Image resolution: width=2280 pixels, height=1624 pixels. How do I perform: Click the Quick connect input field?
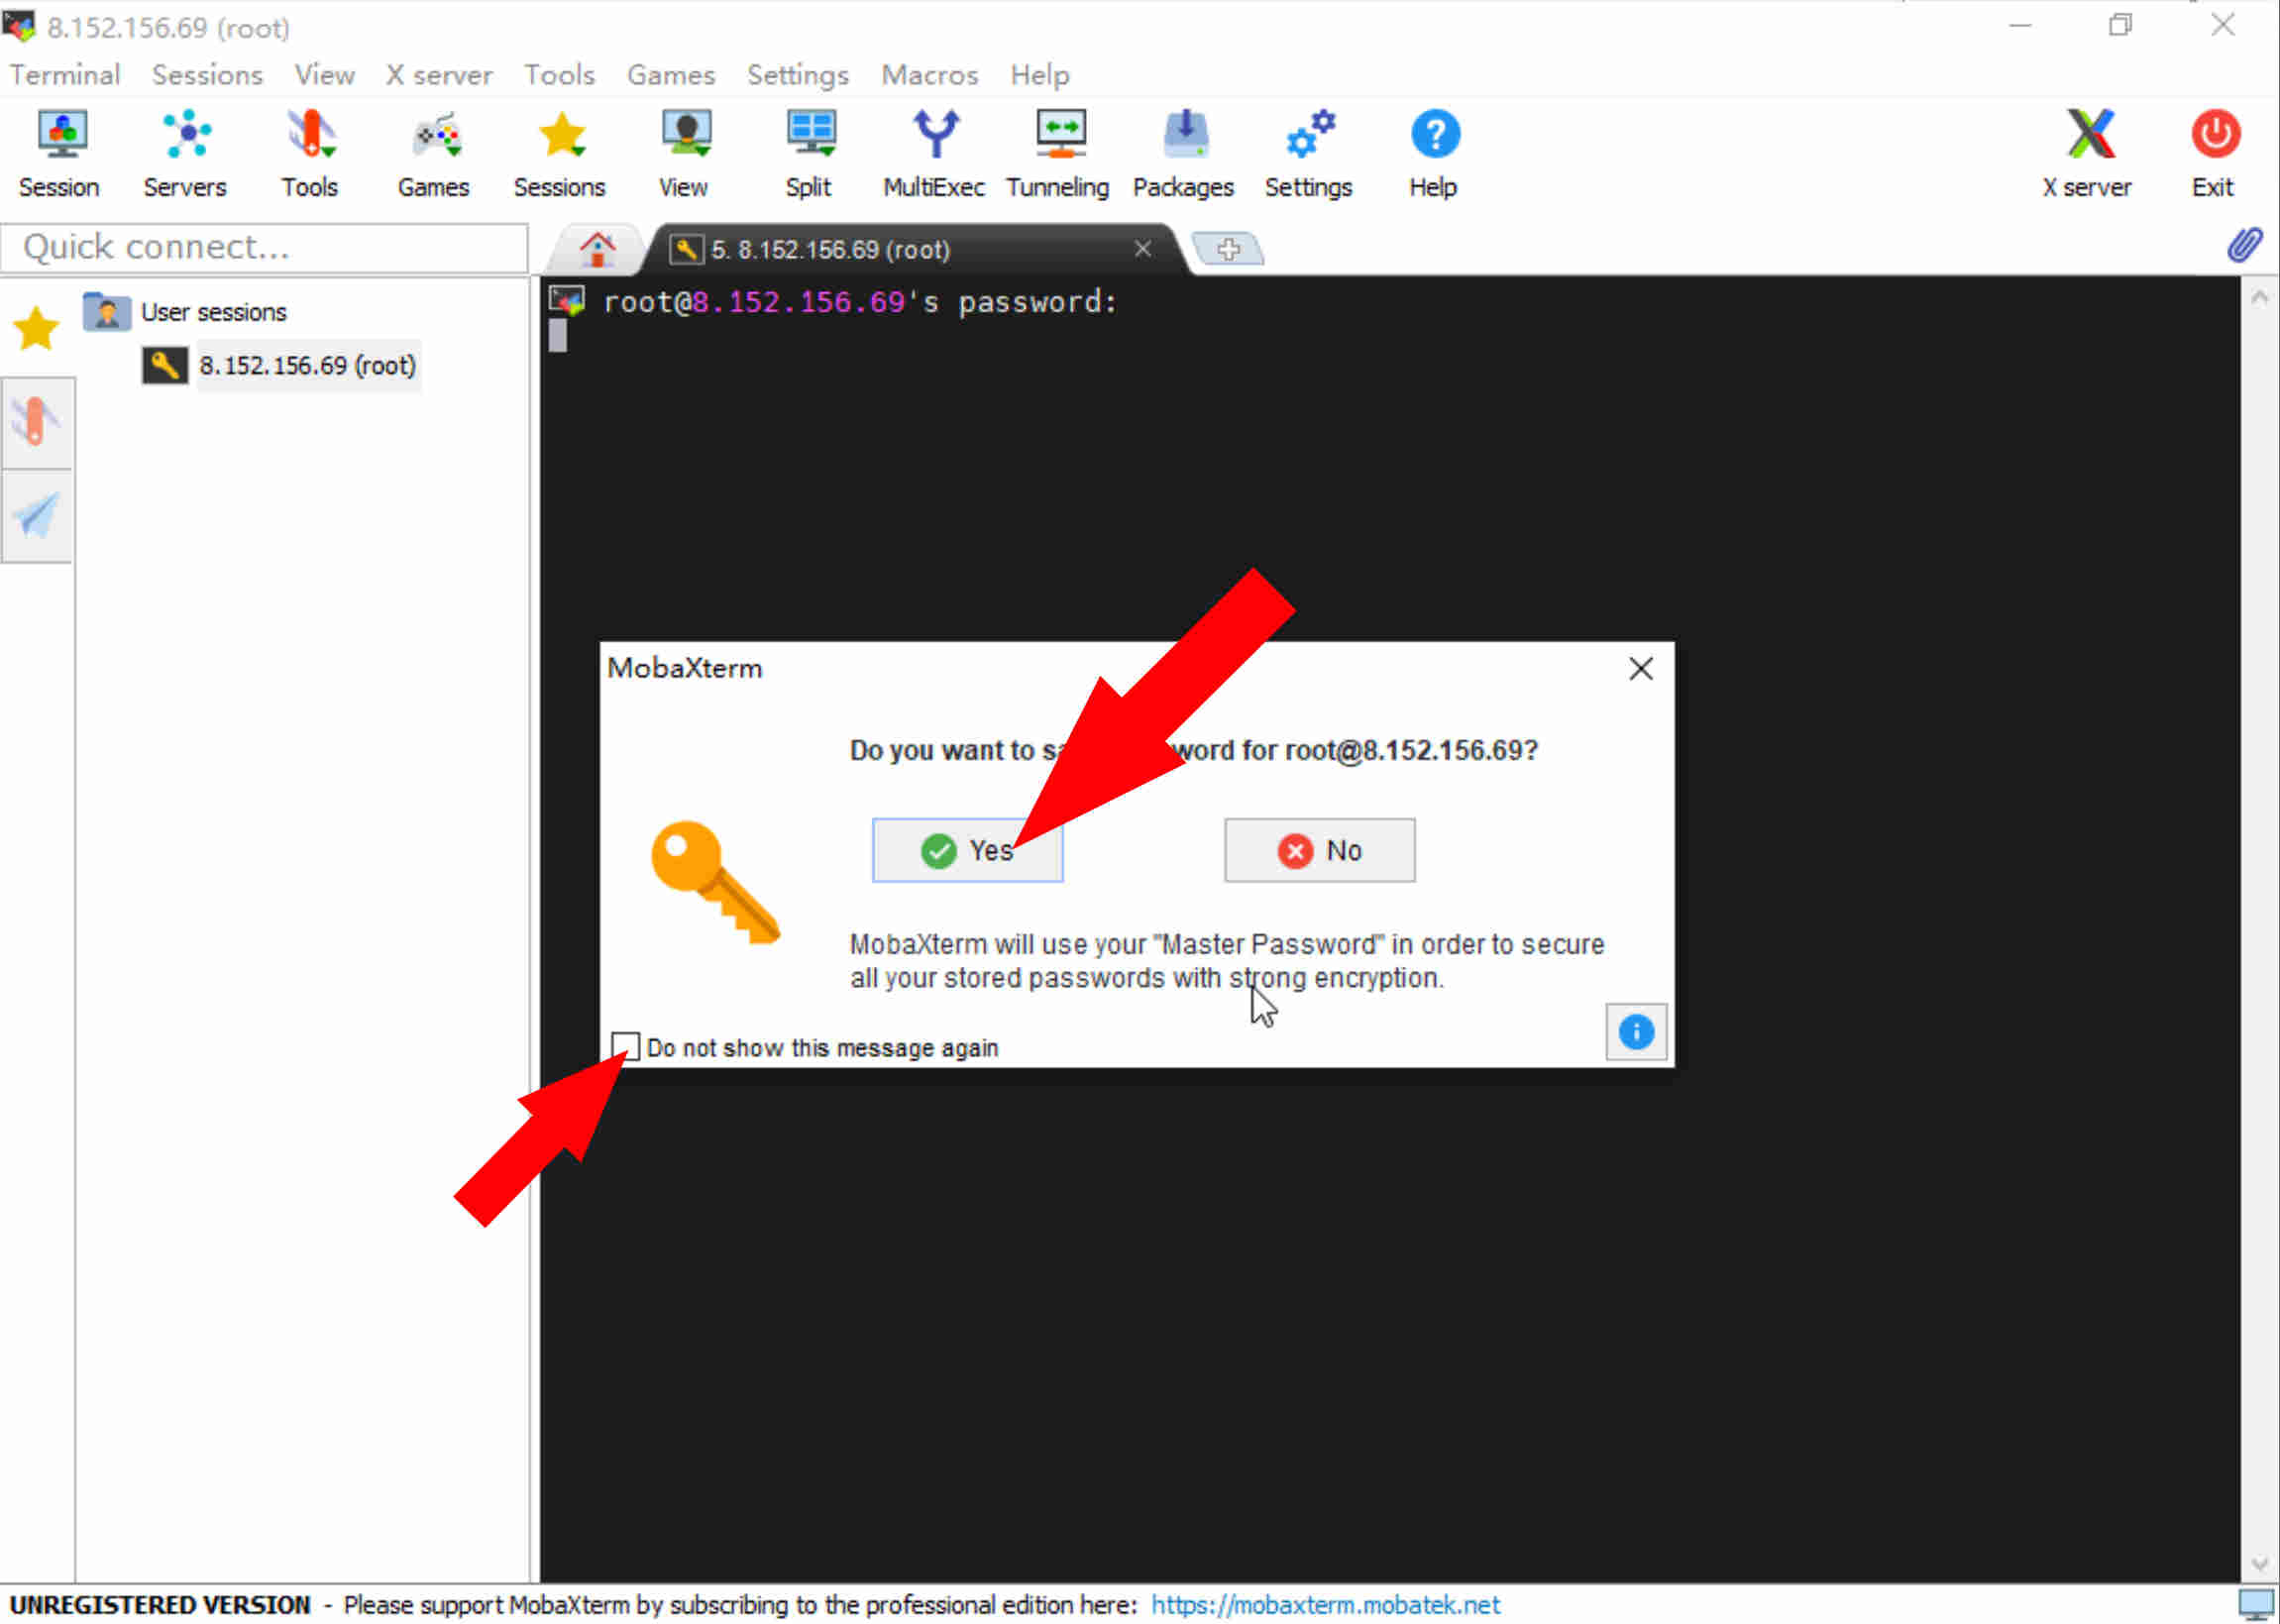point(264,247)
